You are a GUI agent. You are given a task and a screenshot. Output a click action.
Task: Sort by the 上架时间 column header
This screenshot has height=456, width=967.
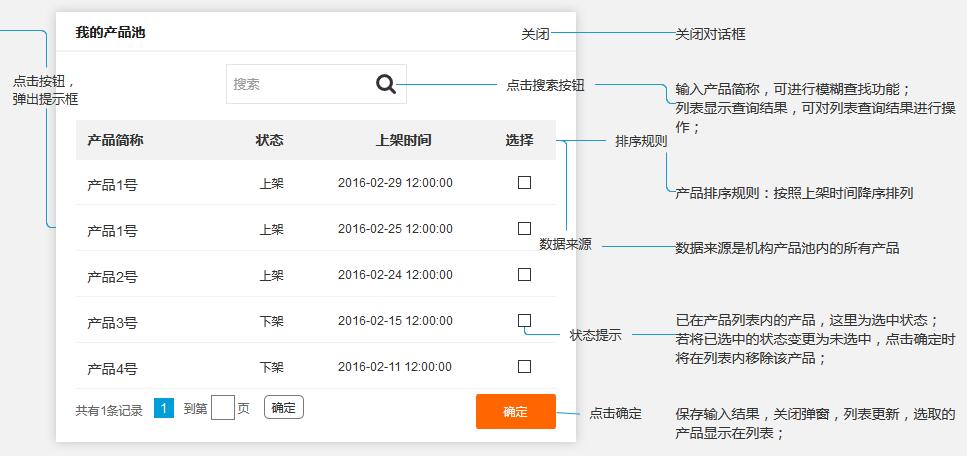tap(403, 140)
